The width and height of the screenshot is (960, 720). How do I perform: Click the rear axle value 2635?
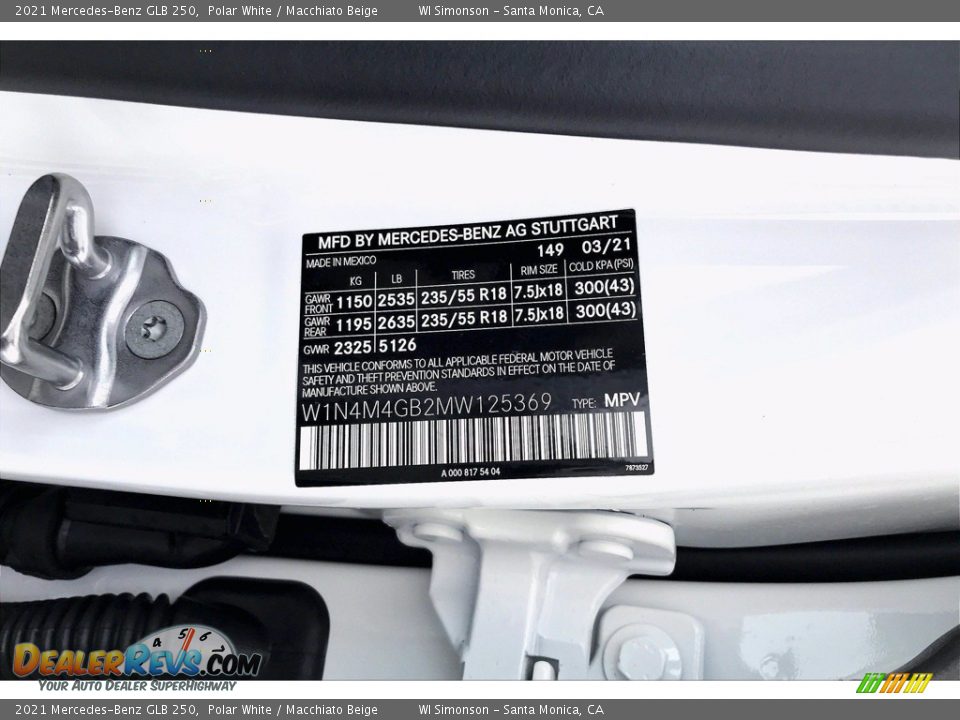click(396, 322)
